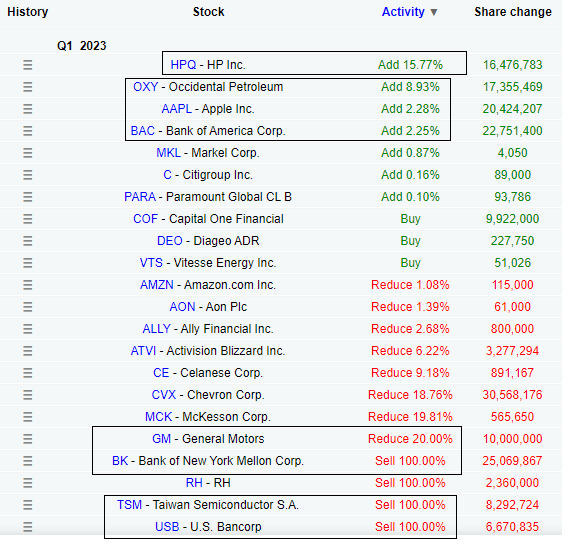Click history icon for Taiwan Semiconductor

pyautogui.click(x=28, y=505)
